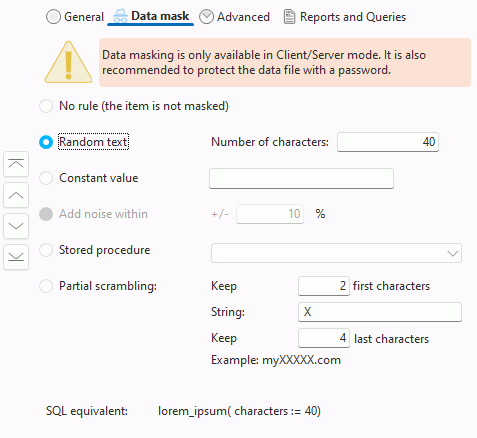Choose the Constant value radio option

(x=46, y=178)
